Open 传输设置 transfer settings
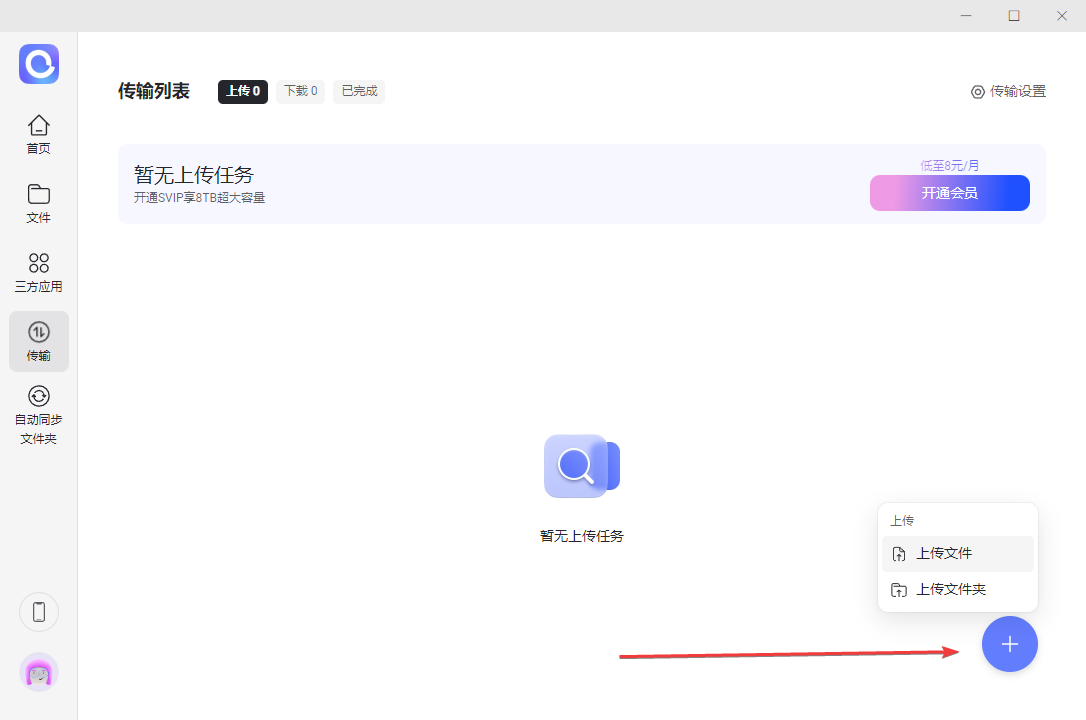Screen dimensions: 1086x720 pyautogui.click(x=1008, y=91)
